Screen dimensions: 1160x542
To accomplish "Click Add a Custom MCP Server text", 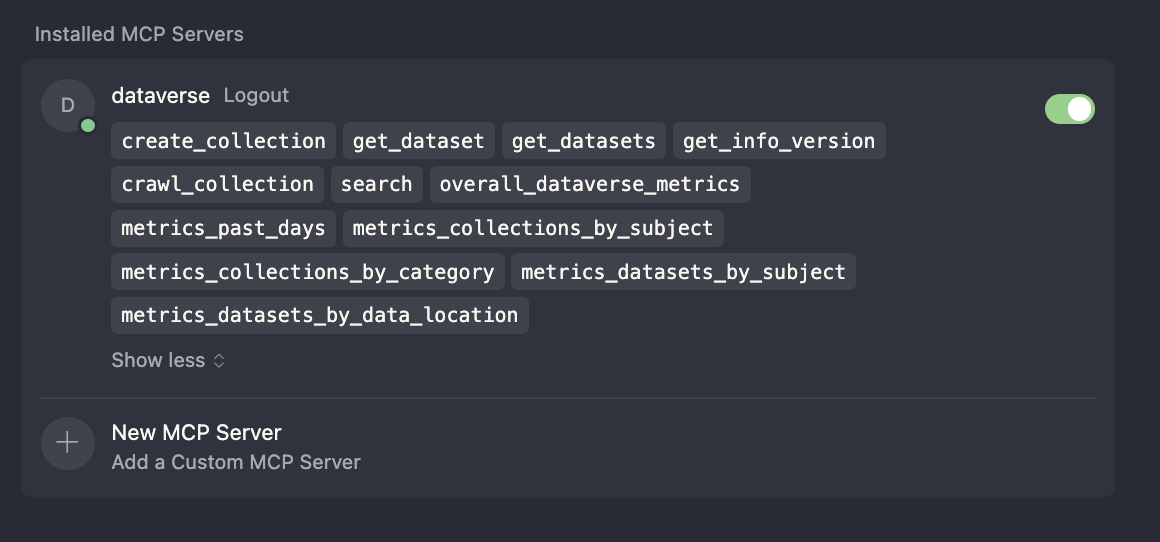I will click(x=236, y=462).
